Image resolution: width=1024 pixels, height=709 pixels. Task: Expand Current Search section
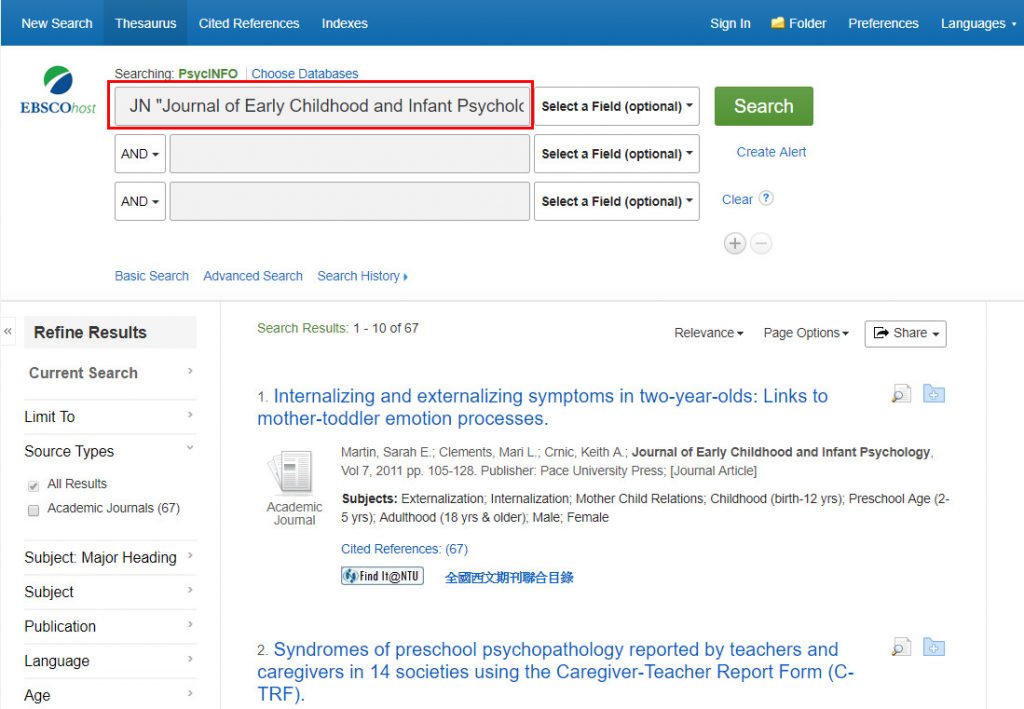110,373
